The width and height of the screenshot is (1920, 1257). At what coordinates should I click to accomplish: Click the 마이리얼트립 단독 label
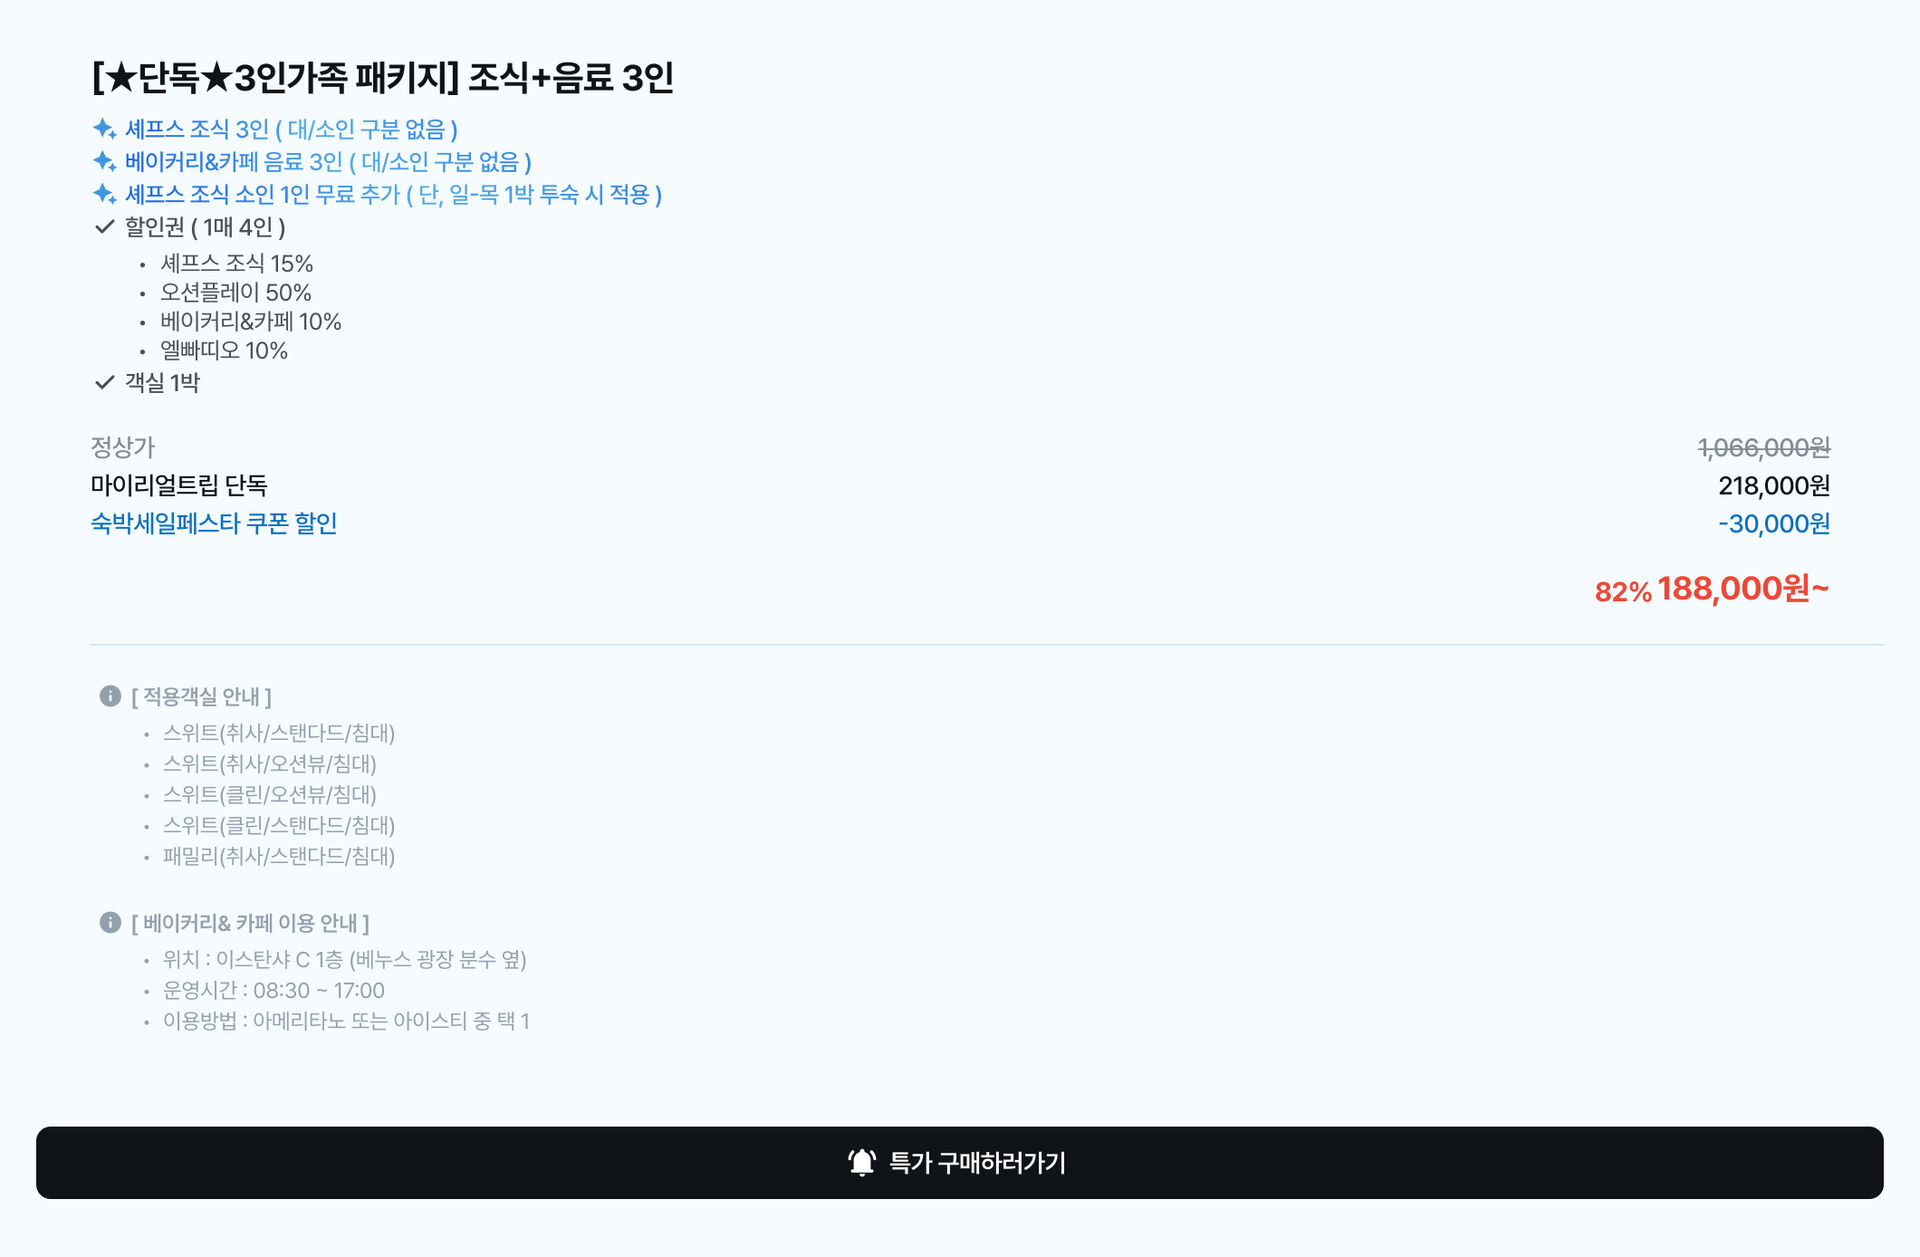point(179,485)
